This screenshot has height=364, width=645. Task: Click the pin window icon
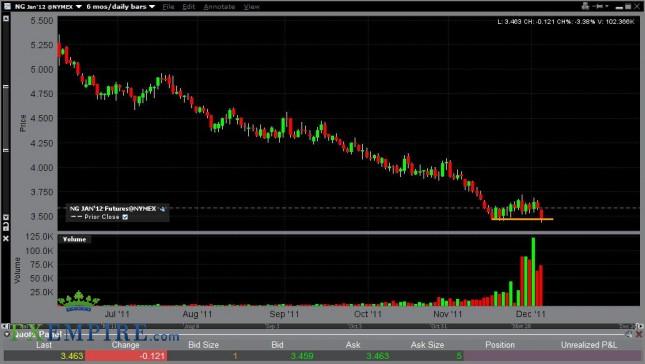[x=599, y=6]
